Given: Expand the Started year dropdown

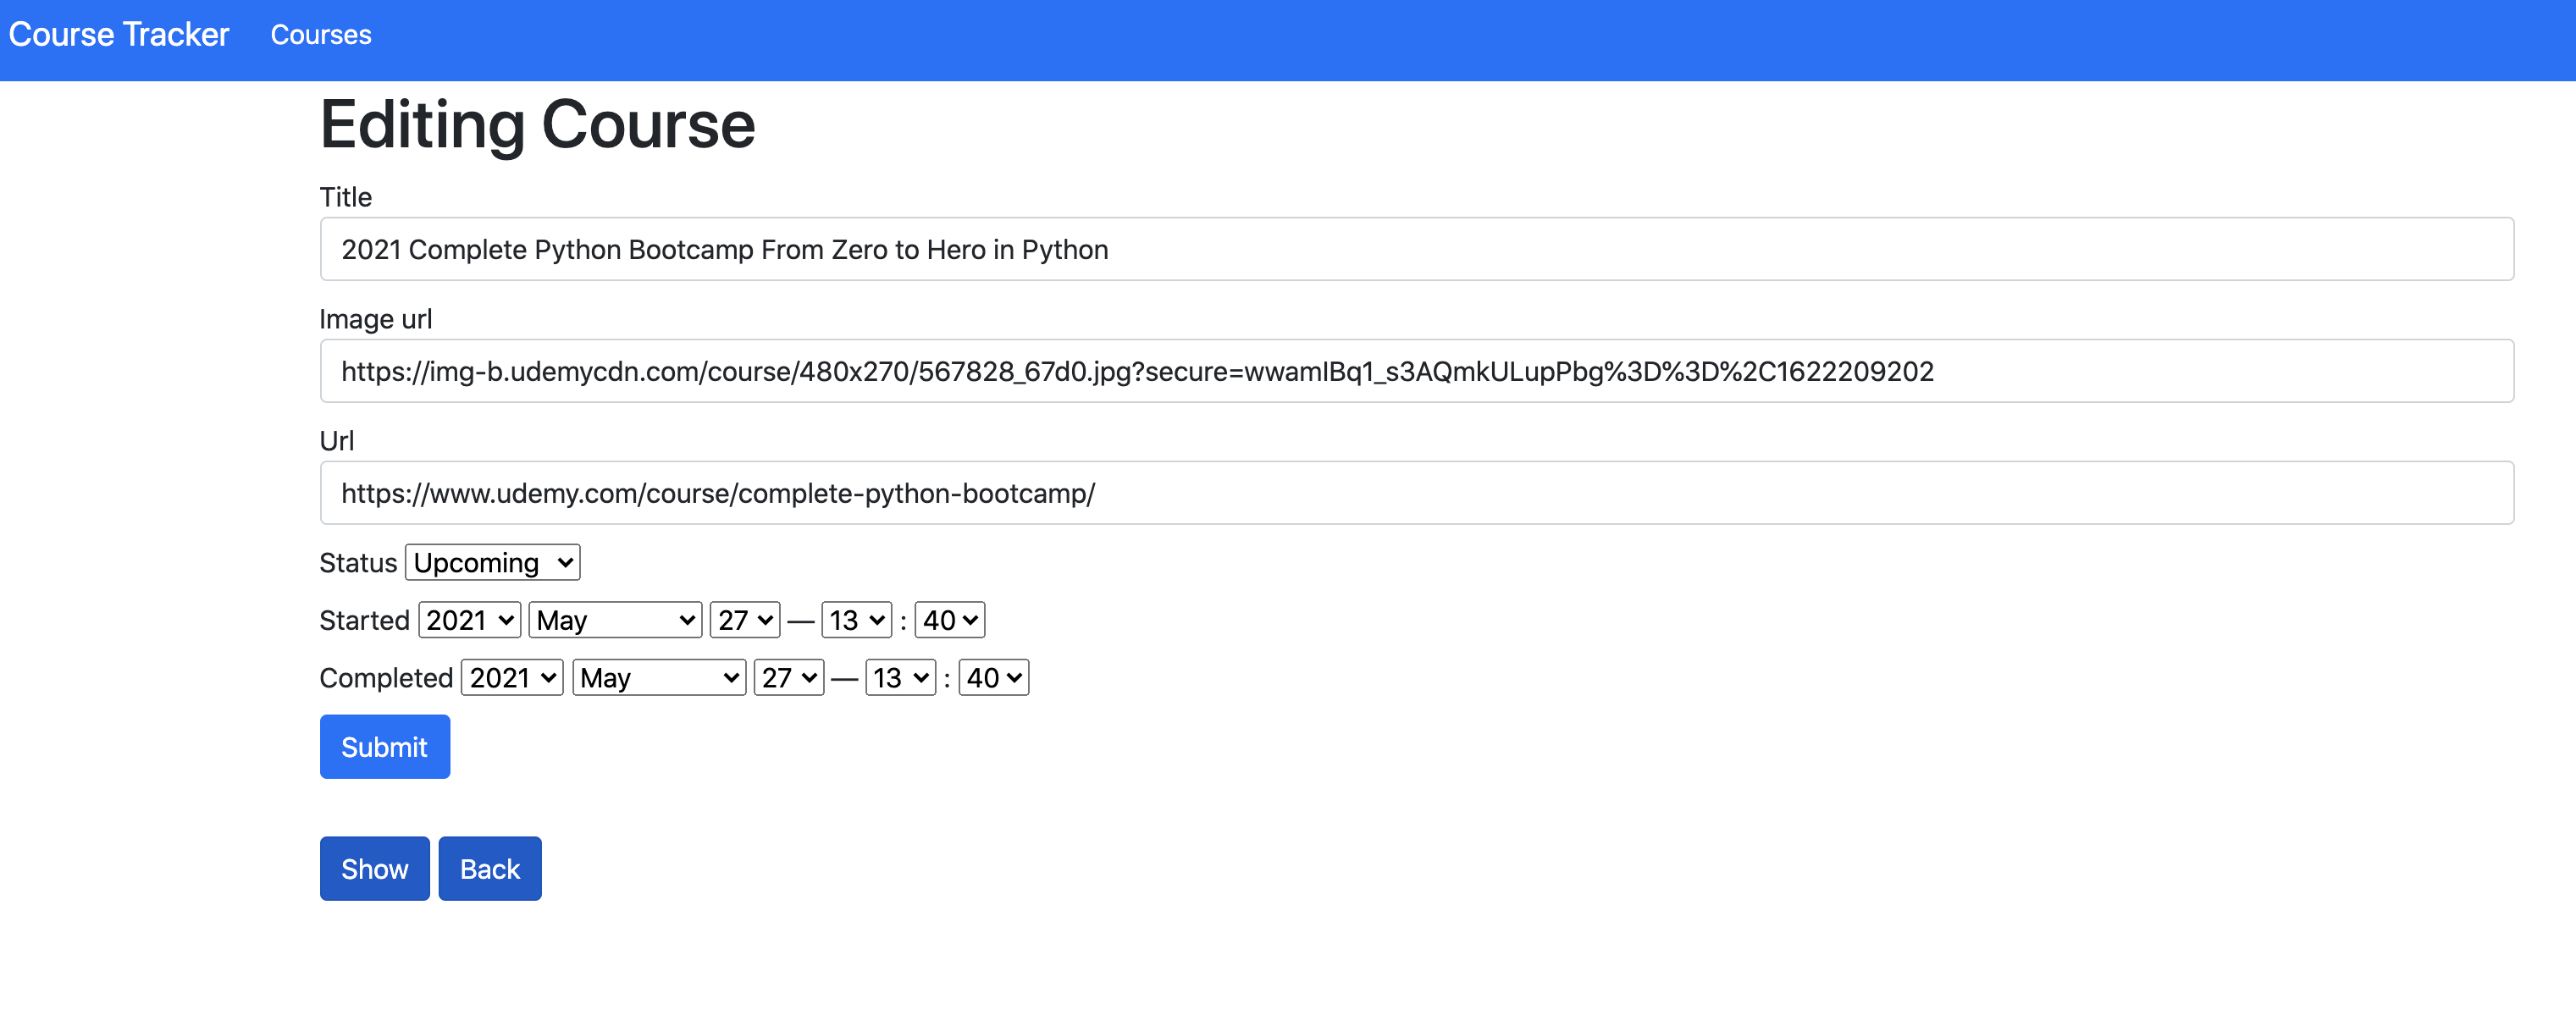Looking at the screenshot, I should coord(468,621).
